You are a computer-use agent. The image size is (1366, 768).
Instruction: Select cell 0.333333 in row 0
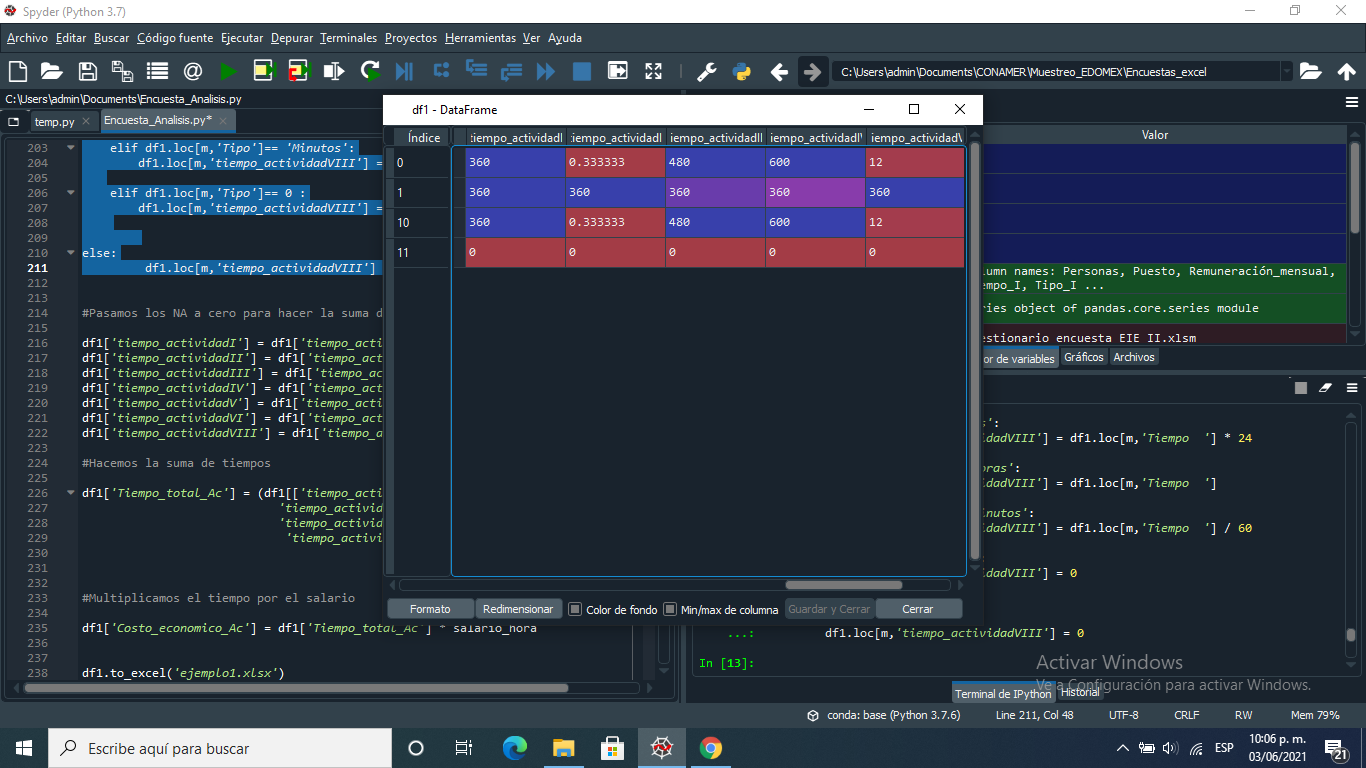pyautogui.click(x=615, y=162)
